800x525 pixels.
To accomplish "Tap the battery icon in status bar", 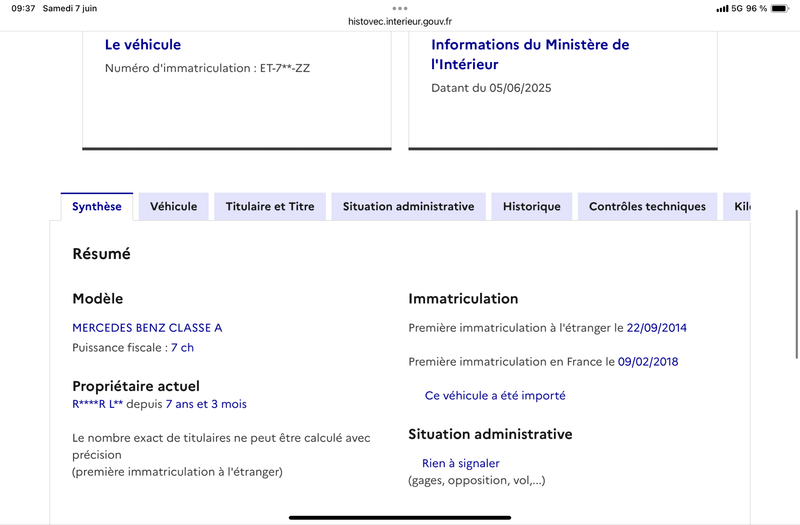I will click(780, 8).
